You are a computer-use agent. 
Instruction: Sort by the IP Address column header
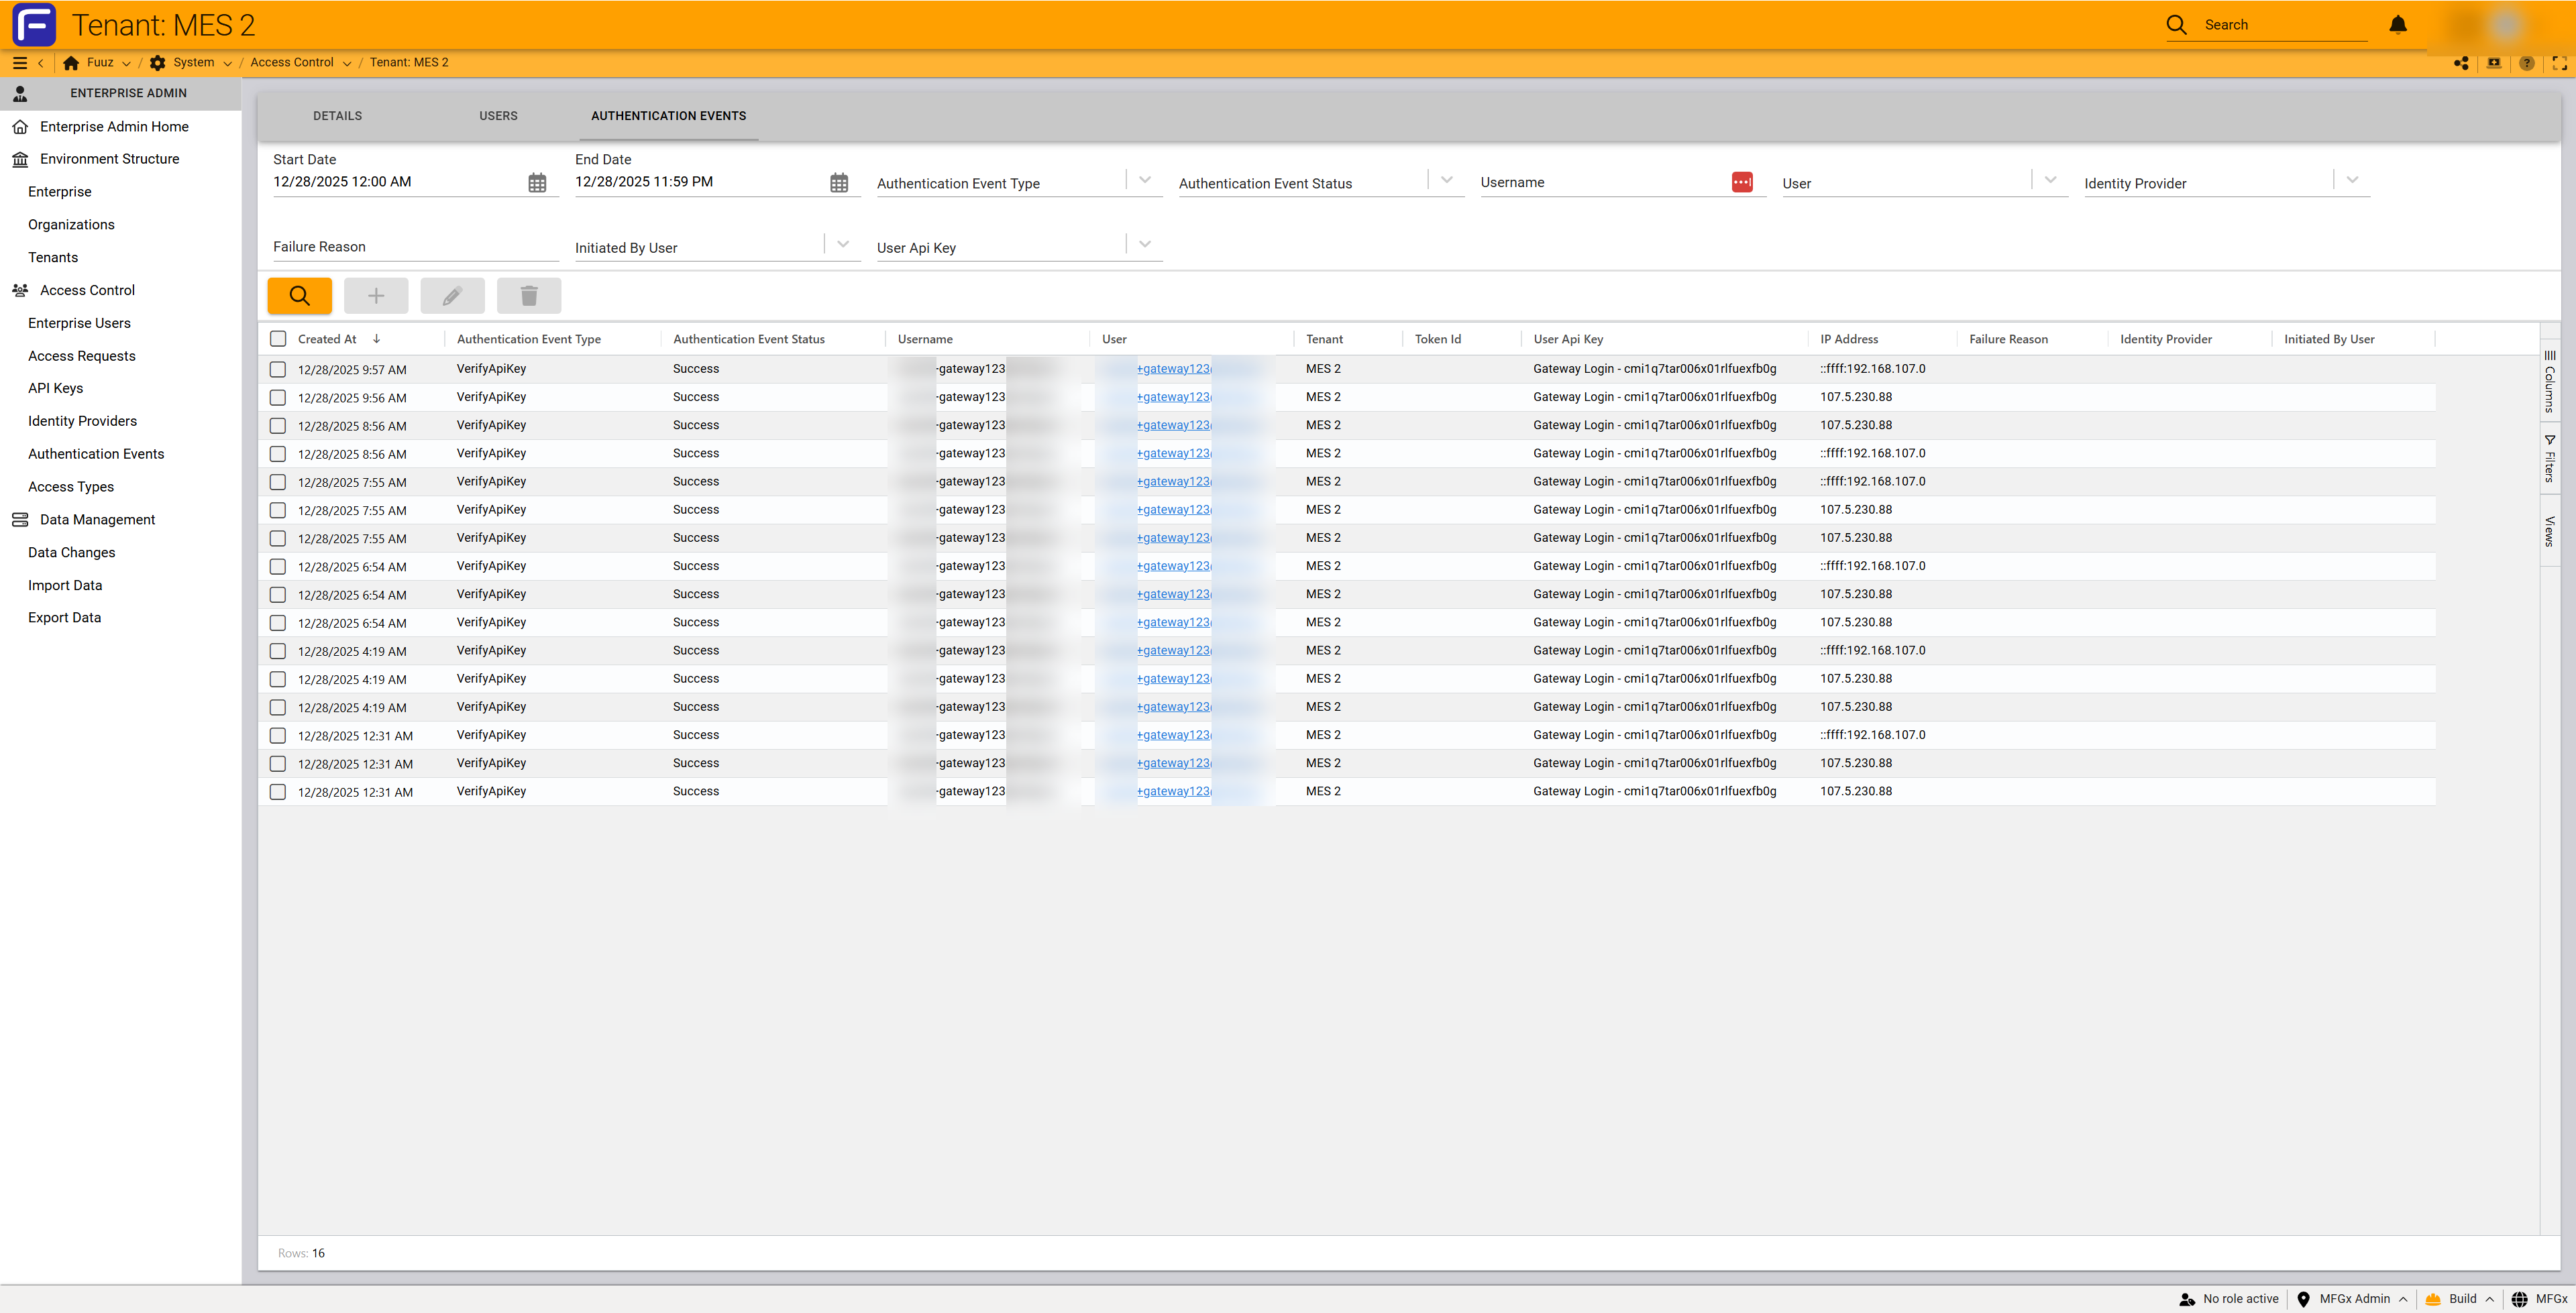tap(1848, 339)
